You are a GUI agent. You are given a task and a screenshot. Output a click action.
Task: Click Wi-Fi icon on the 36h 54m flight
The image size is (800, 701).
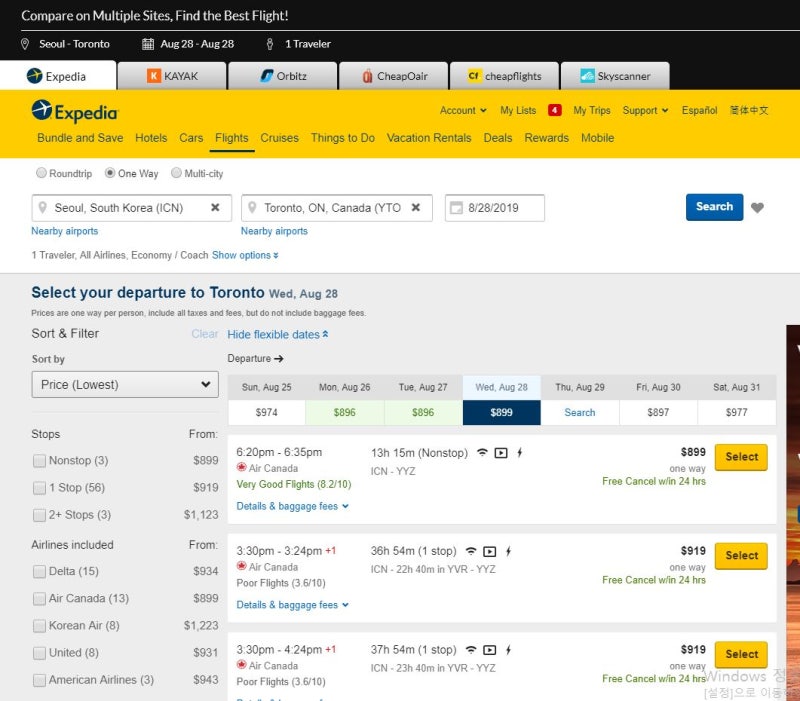point(471,551)
